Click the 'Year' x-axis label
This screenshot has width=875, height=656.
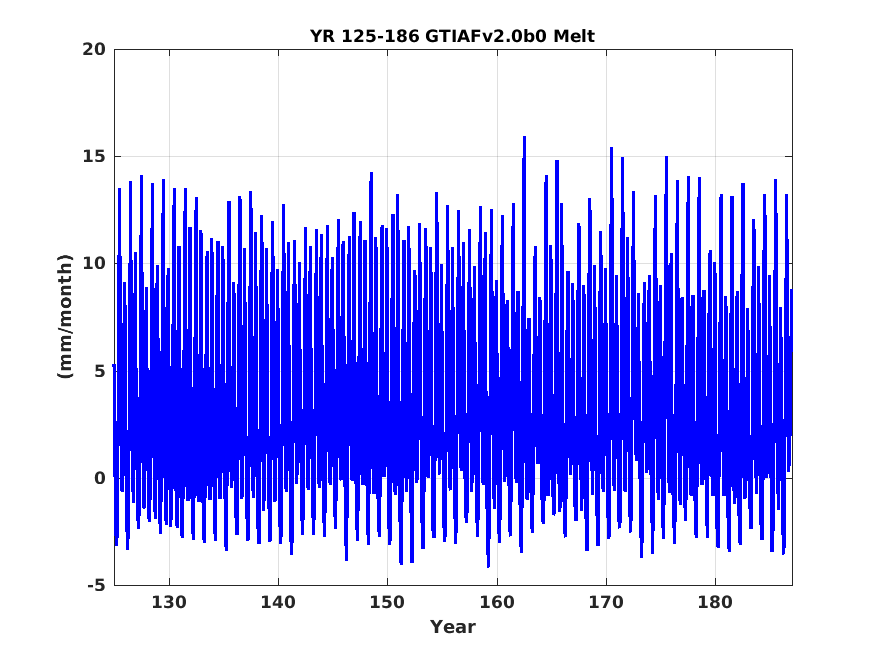coord(453,626)
